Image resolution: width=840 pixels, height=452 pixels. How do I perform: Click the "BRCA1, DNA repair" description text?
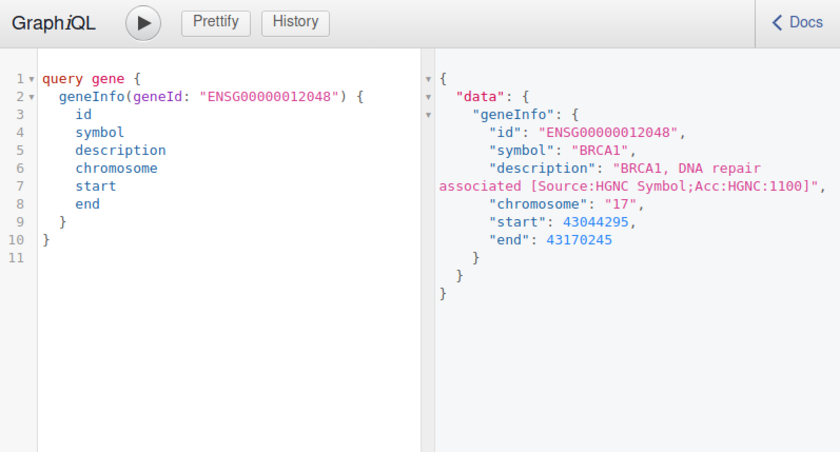pos(687,168)
